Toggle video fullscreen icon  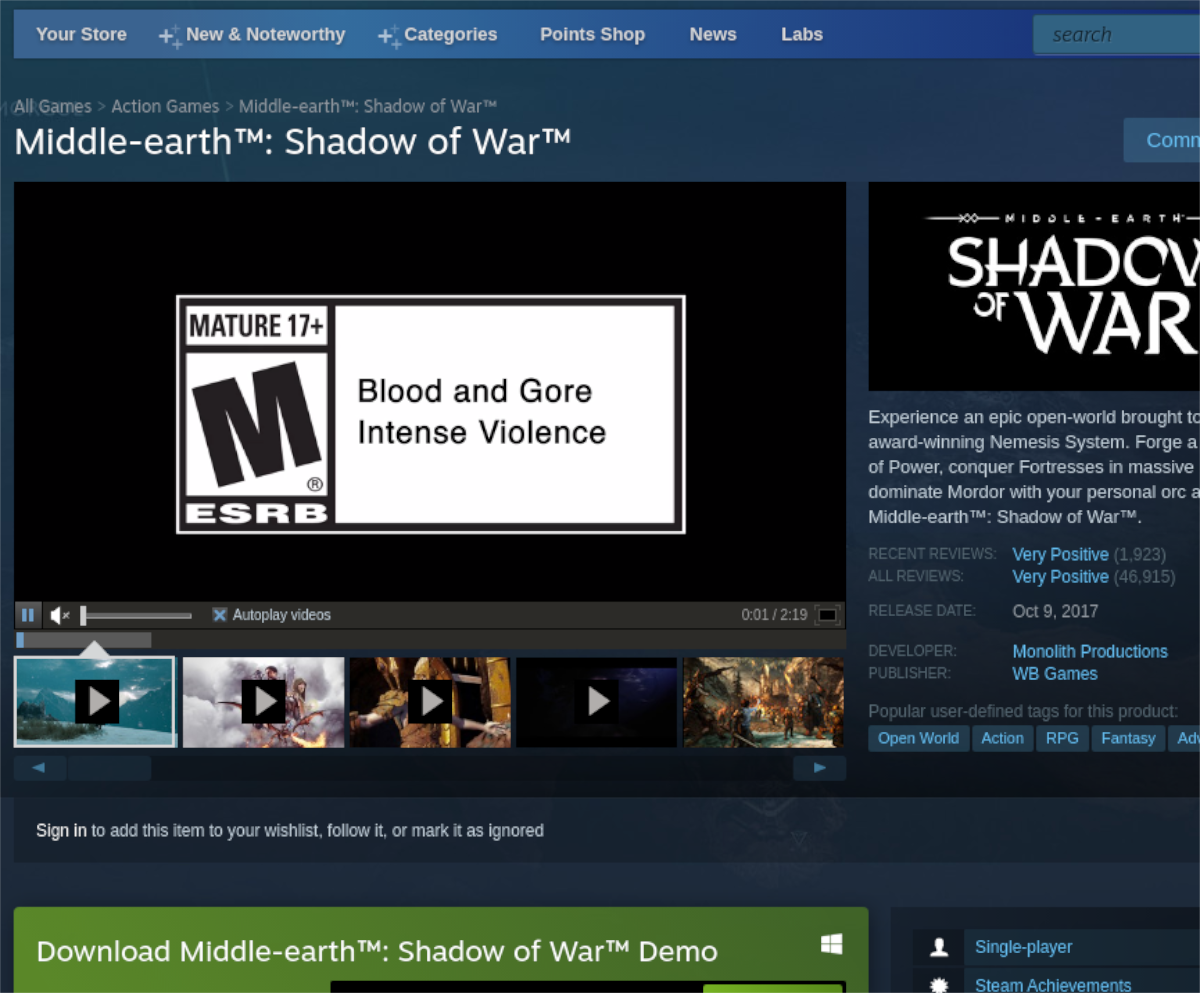[x=827, y=615]
